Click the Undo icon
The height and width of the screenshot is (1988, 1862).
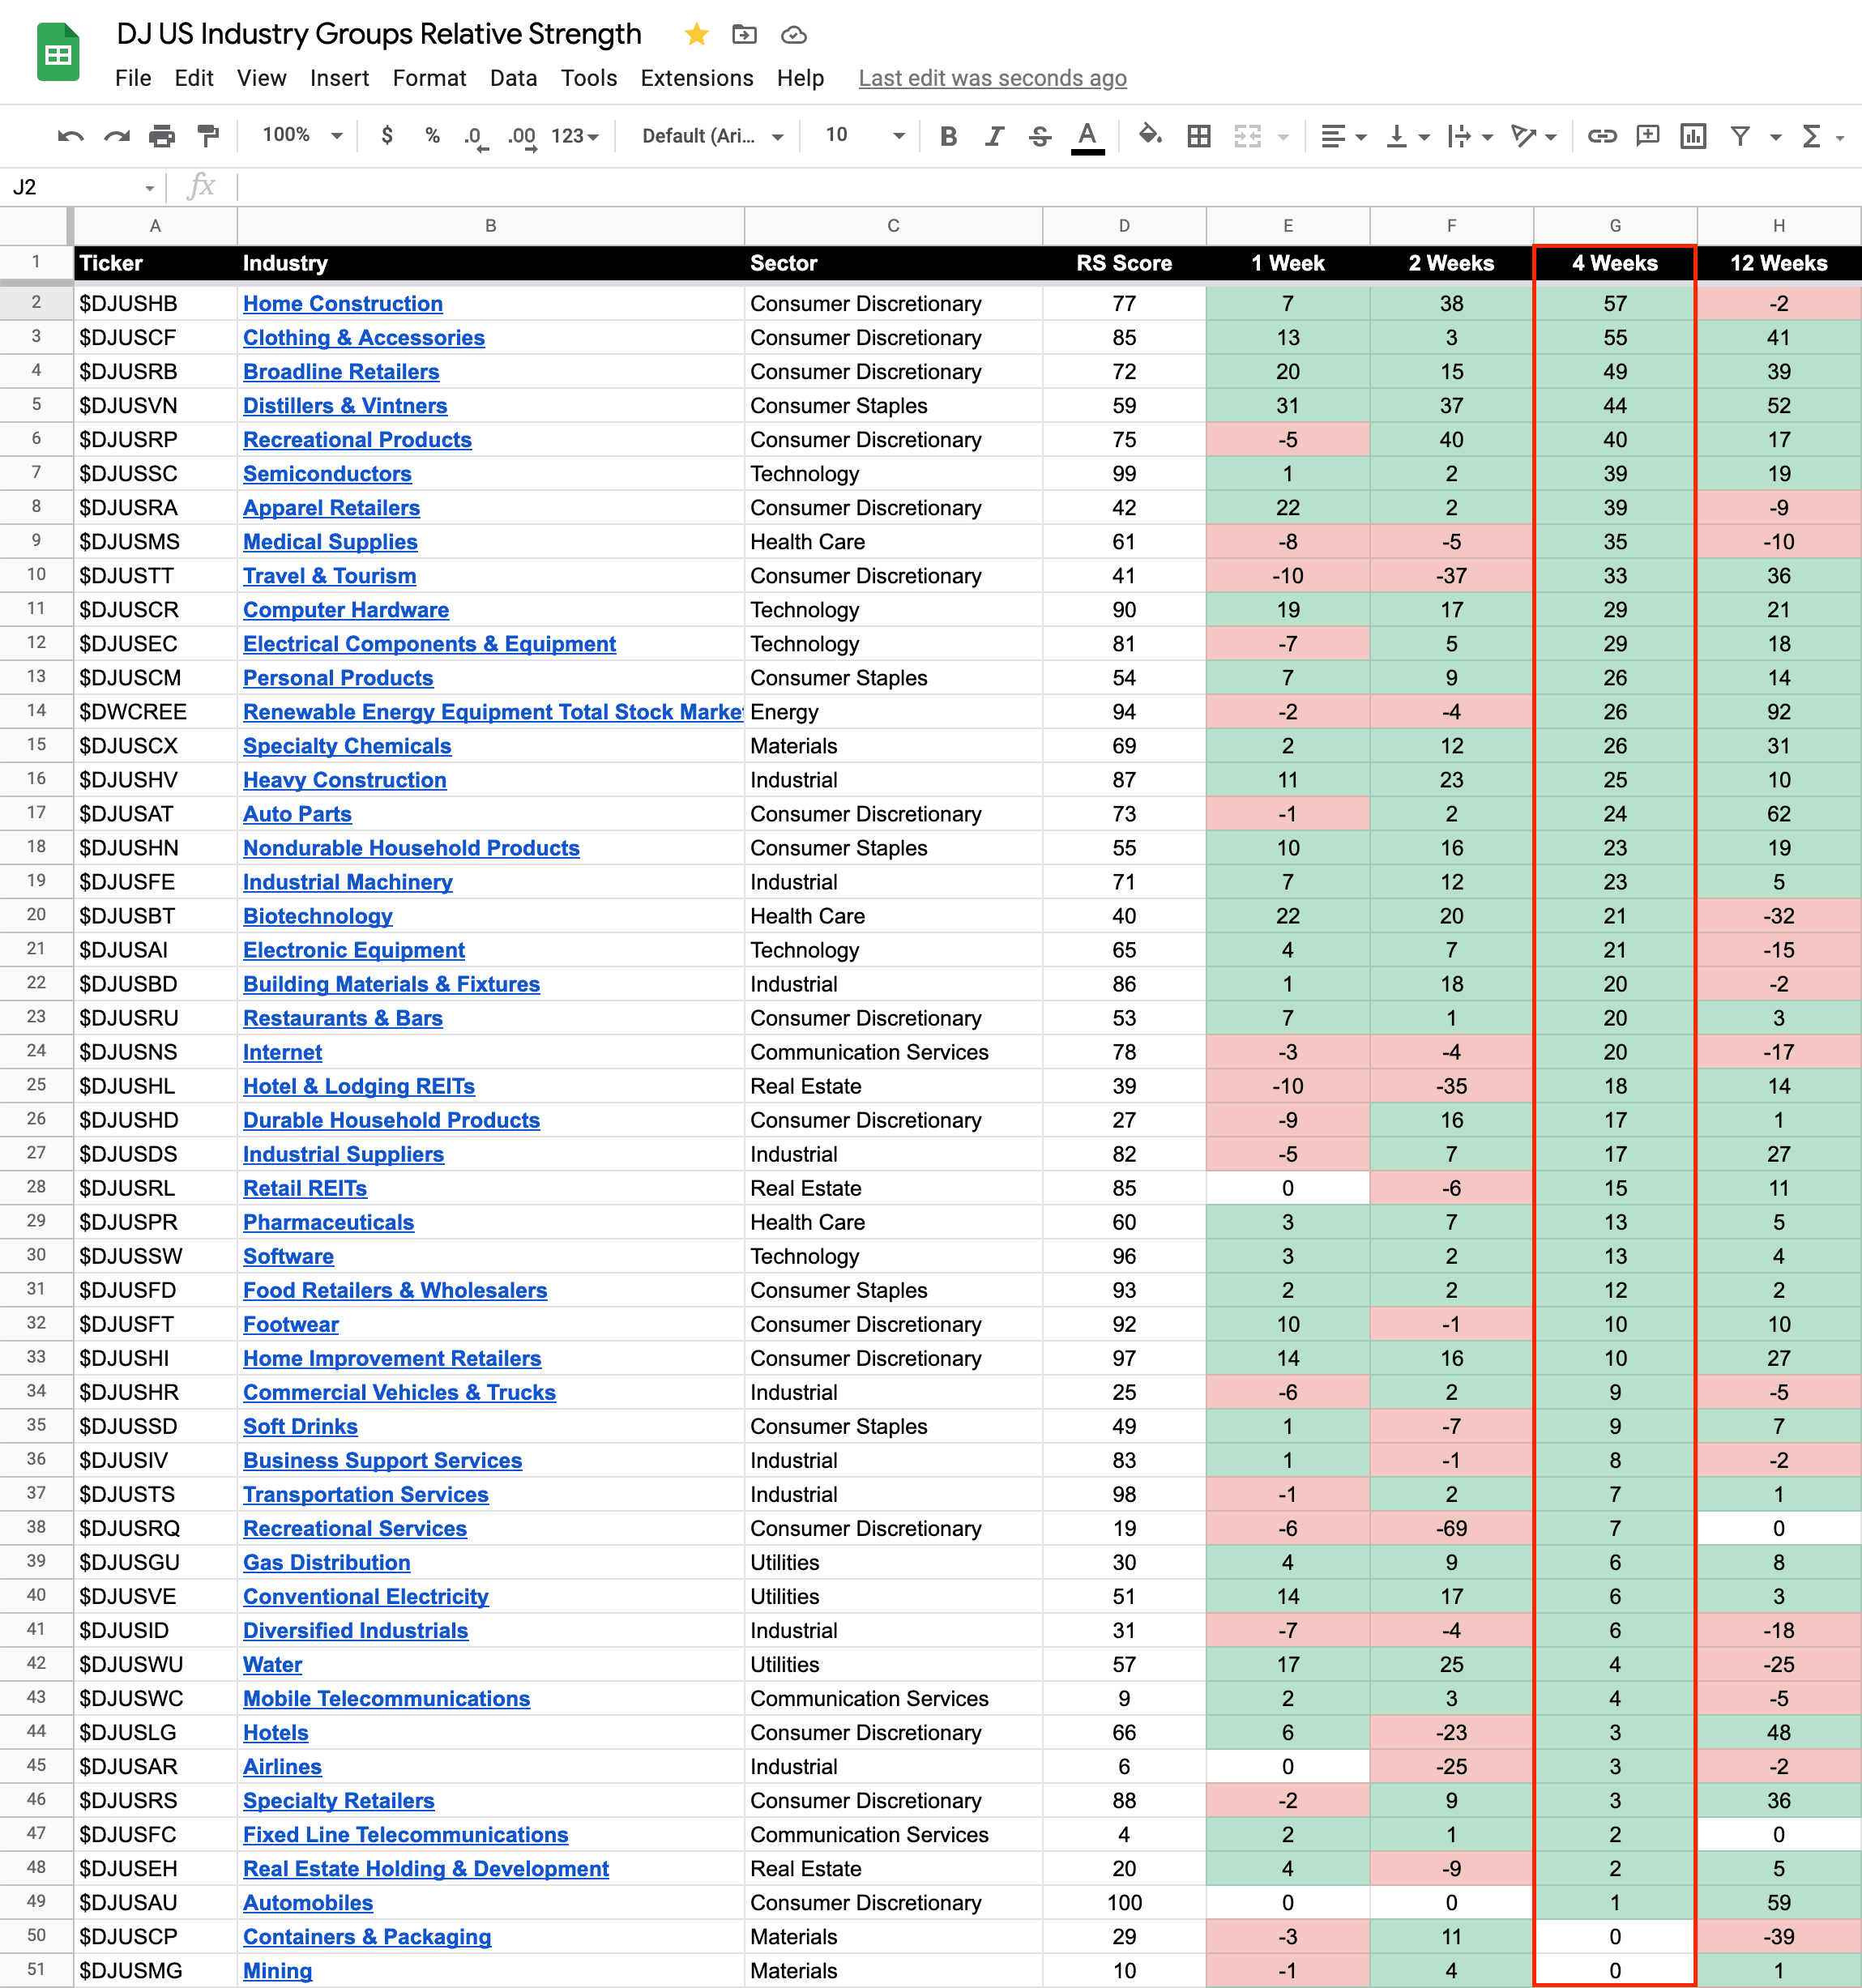(x=70, y=136)
